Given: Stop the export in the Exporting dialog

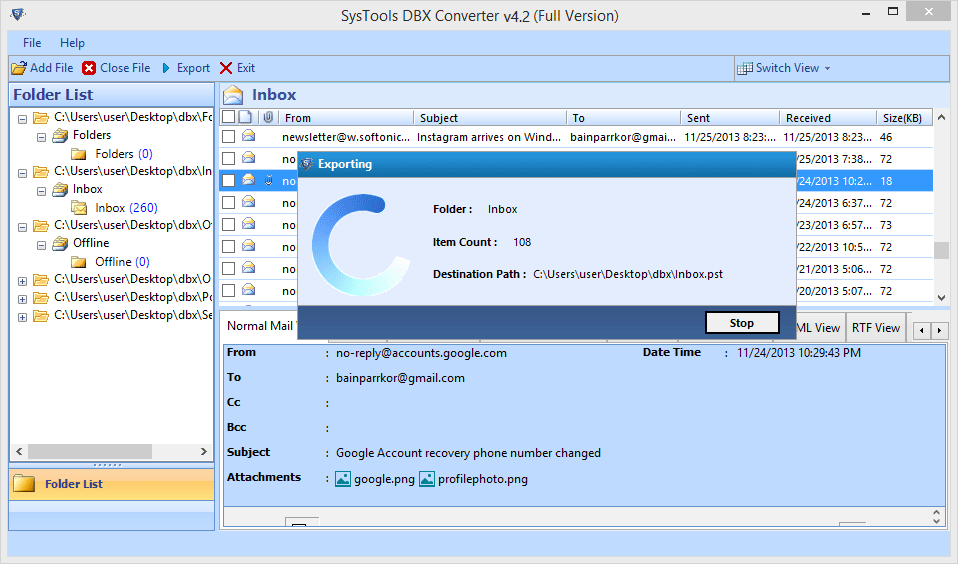Looking at the screenshot, I should [742, 323].
